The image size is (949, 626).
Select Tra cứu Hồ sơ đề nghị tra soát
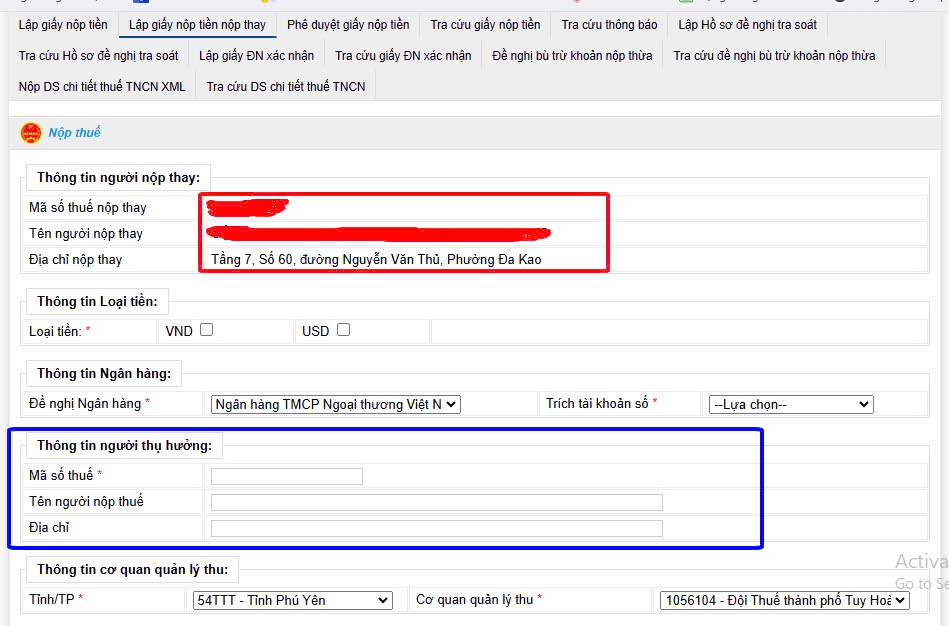pos(98,55)
